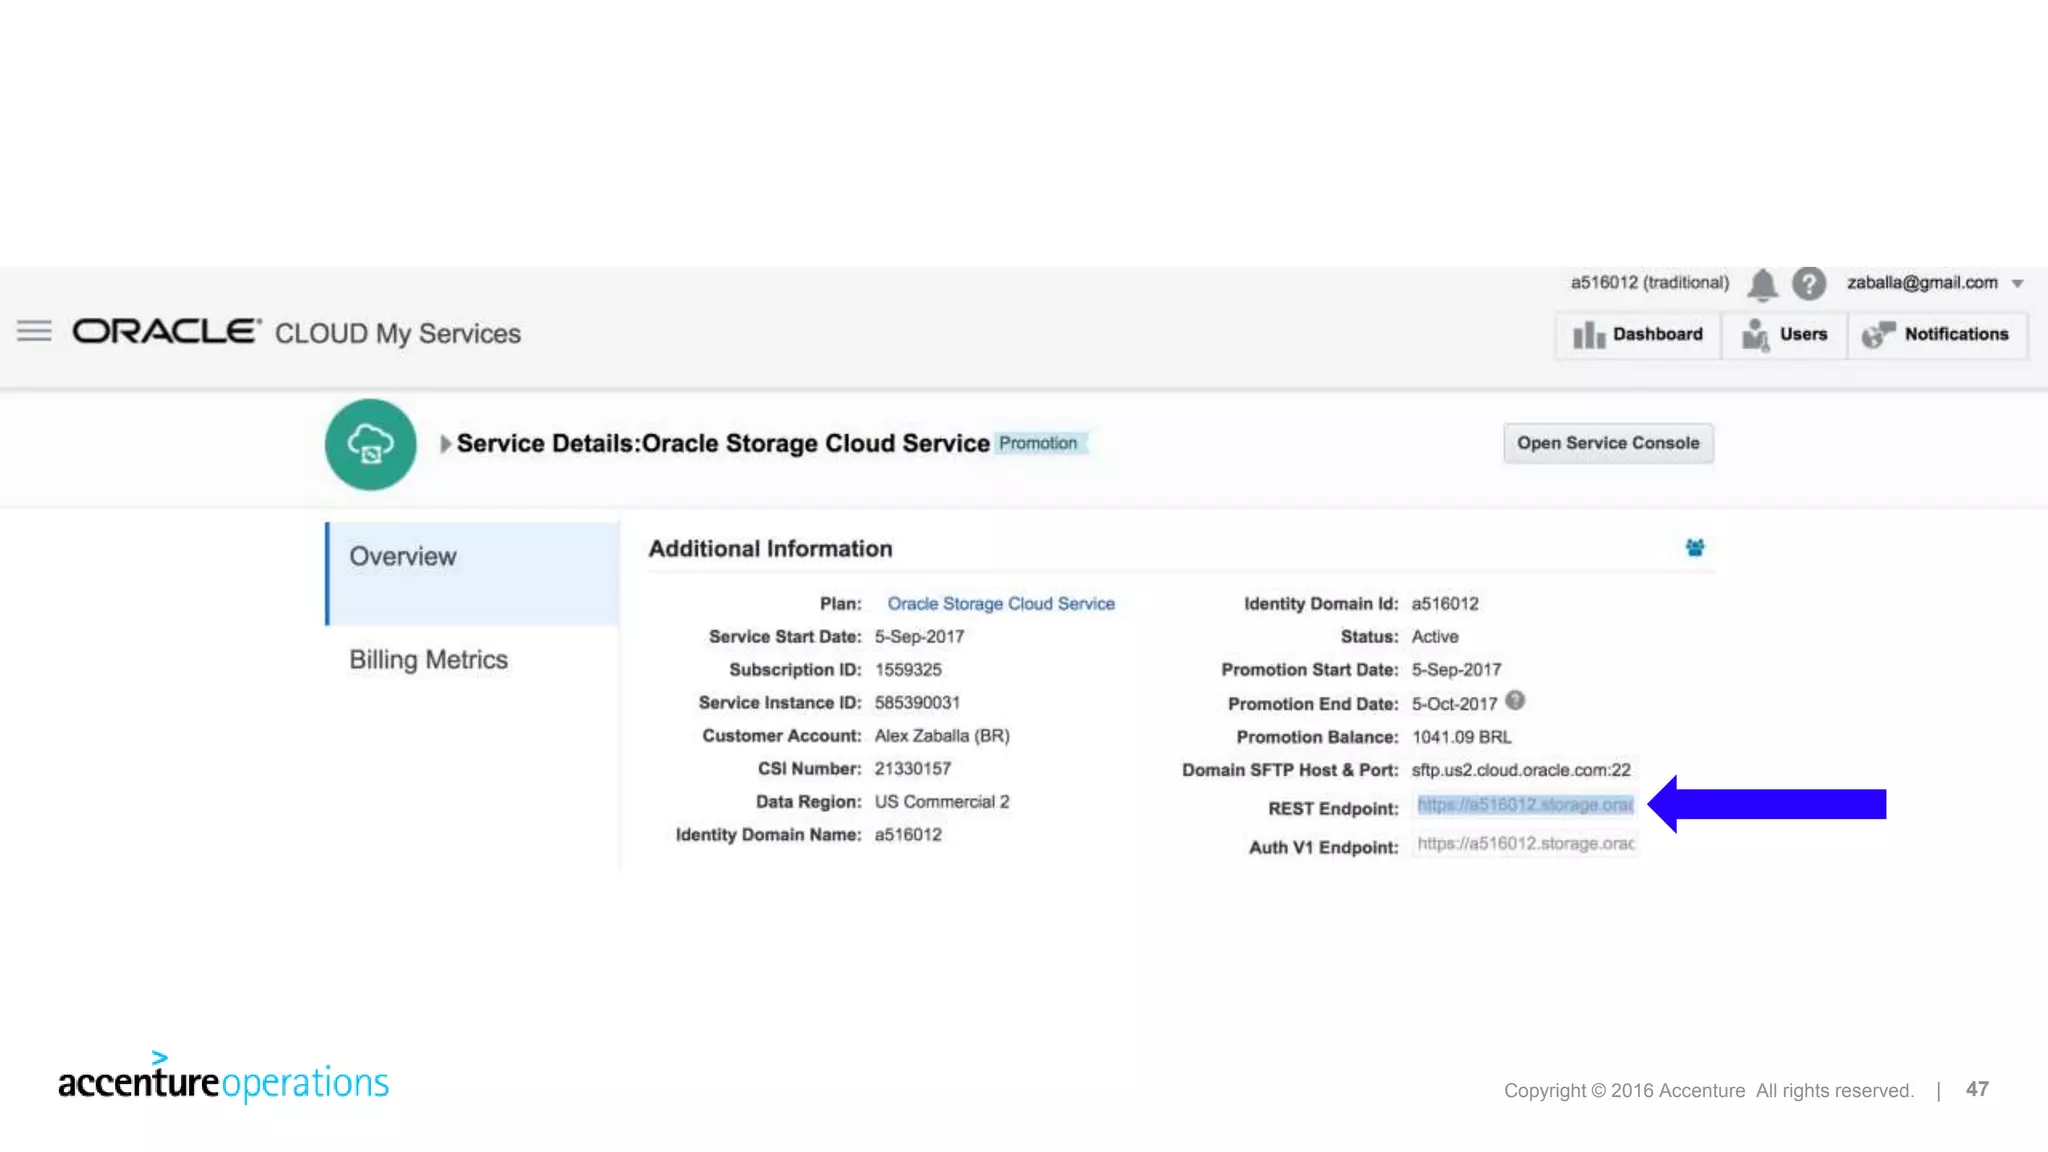Switch to Billing Metrics tab
This screenshot has height=1152, width=2048.
pos(428,660)
